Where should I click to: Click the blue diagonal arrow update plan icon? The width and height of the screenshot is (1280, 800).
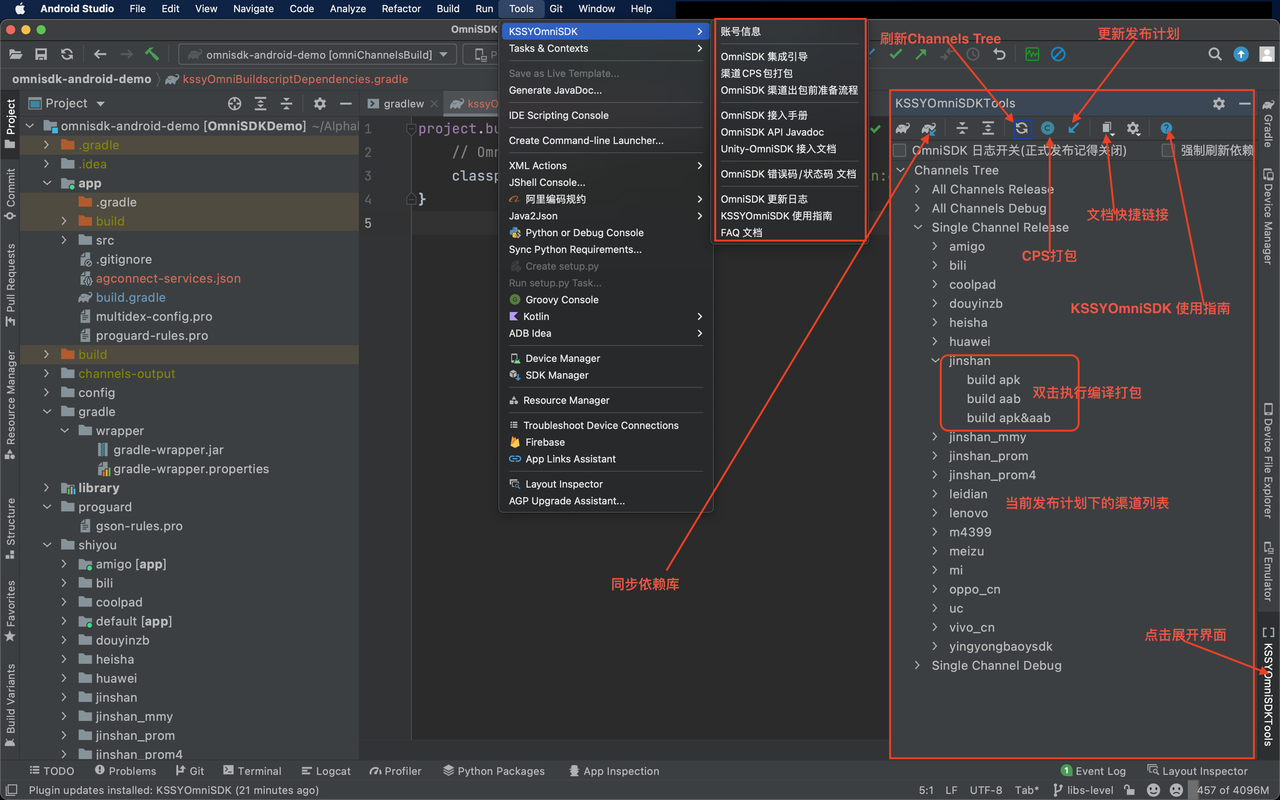[1073, 128]
